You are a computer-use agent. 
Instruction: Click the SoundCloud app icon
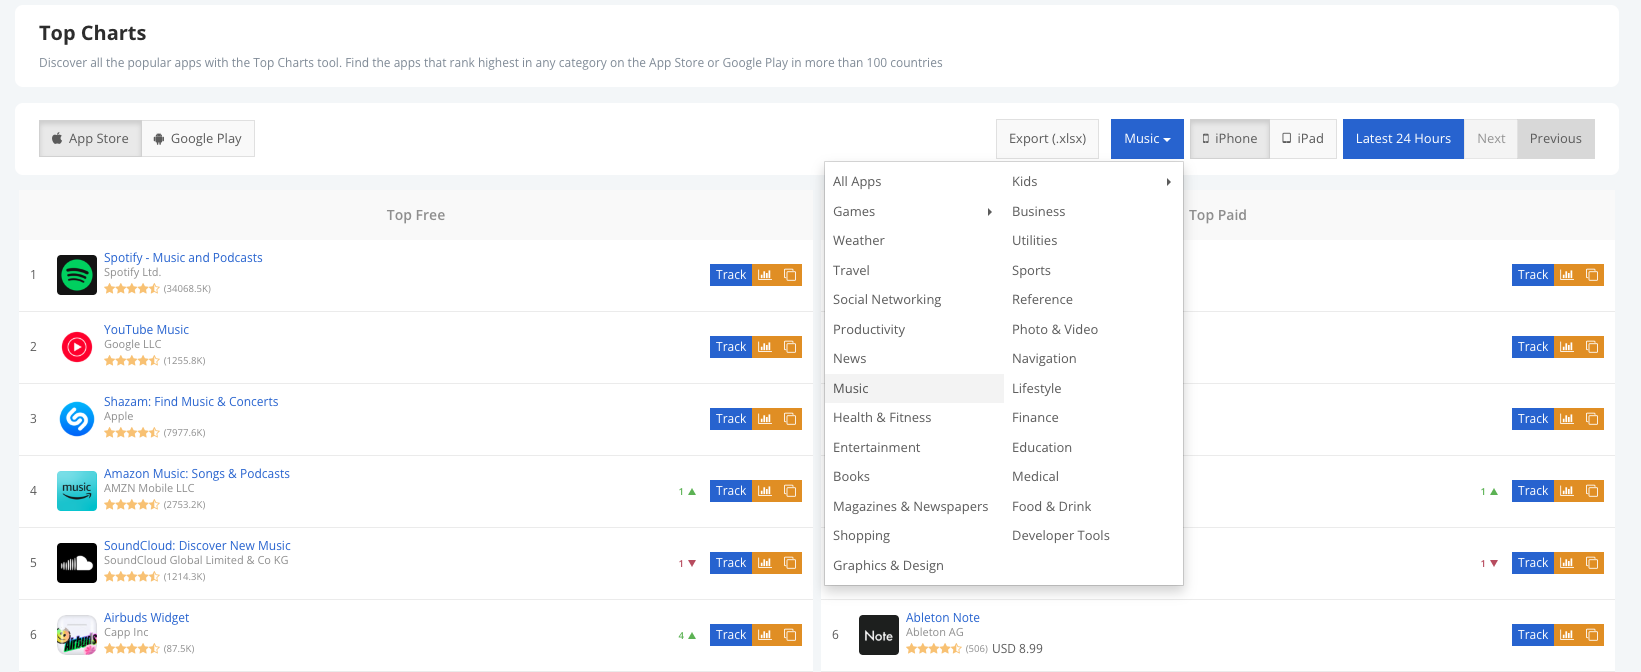click(x=77, y=563)
